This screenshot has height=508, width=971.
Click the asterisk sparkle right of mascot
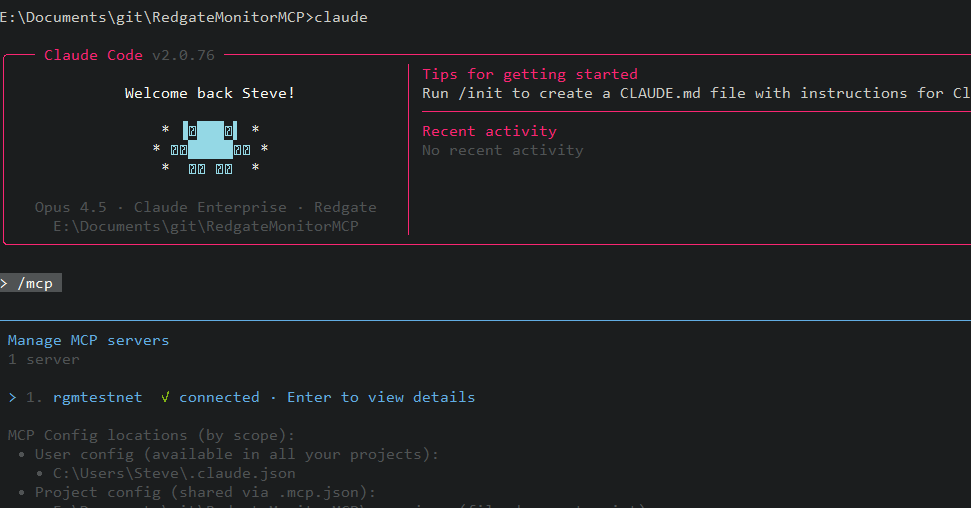point(264,149)
